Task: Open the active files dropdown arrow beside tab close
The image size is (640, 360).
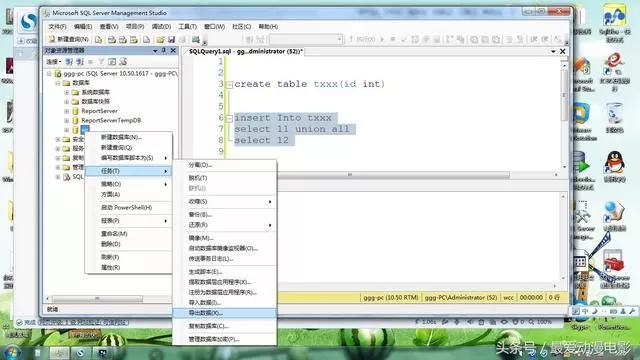Action: [553, 51]
